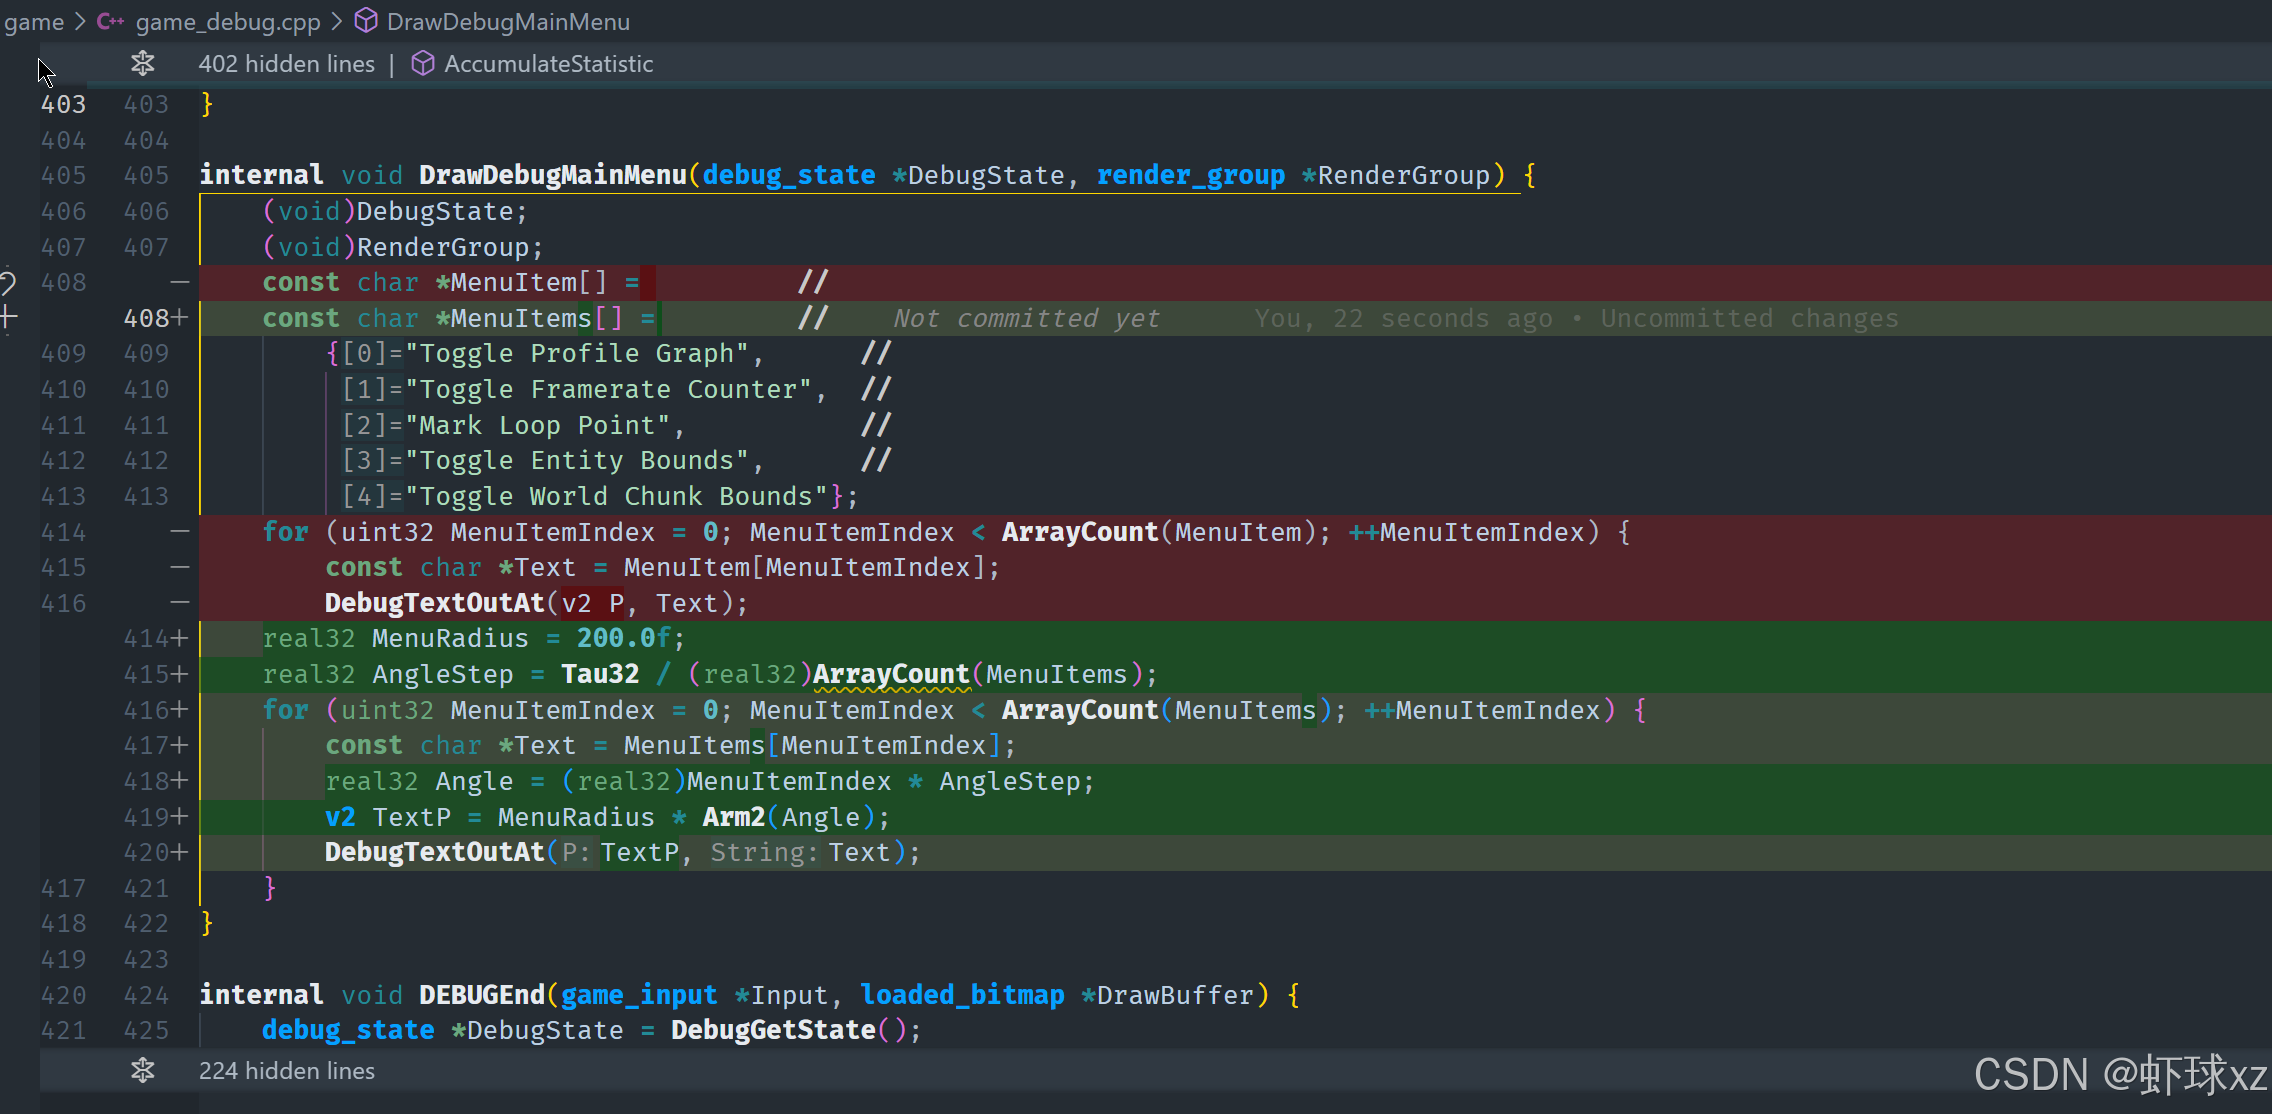This screenshot has height=1114, width=2272.
Task: Click the C++ file icon in breadcrumb
Action: [111, 21]
